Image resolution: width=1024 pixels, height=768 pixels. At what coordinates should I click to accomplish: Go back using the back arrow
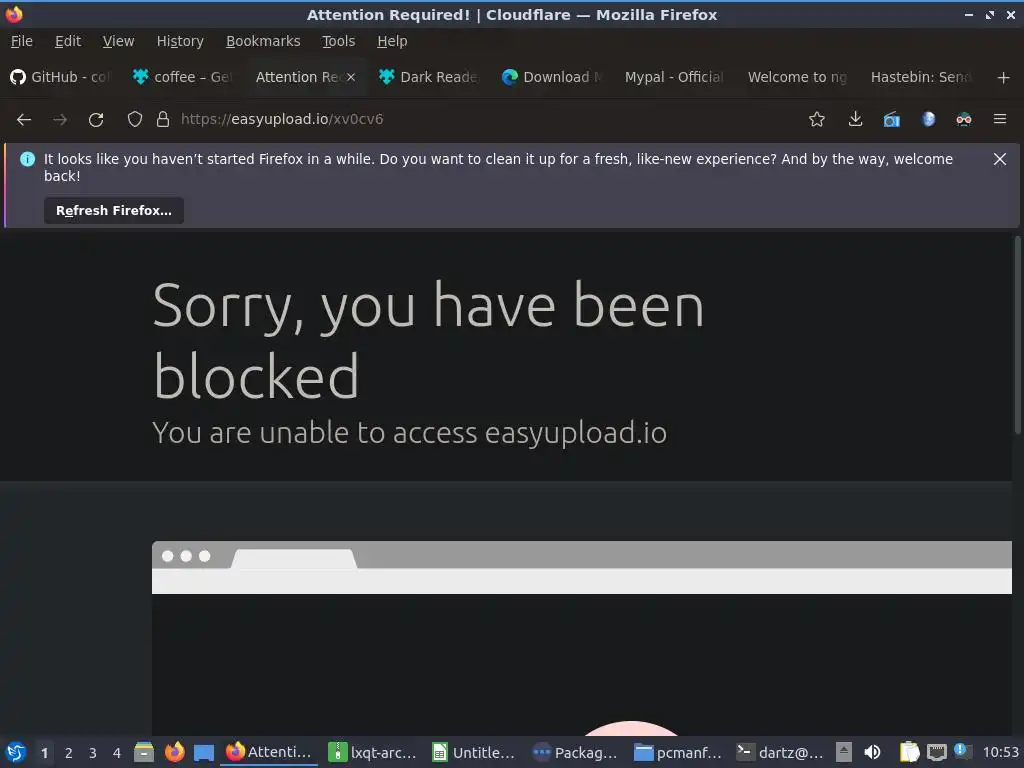point(24,120)
